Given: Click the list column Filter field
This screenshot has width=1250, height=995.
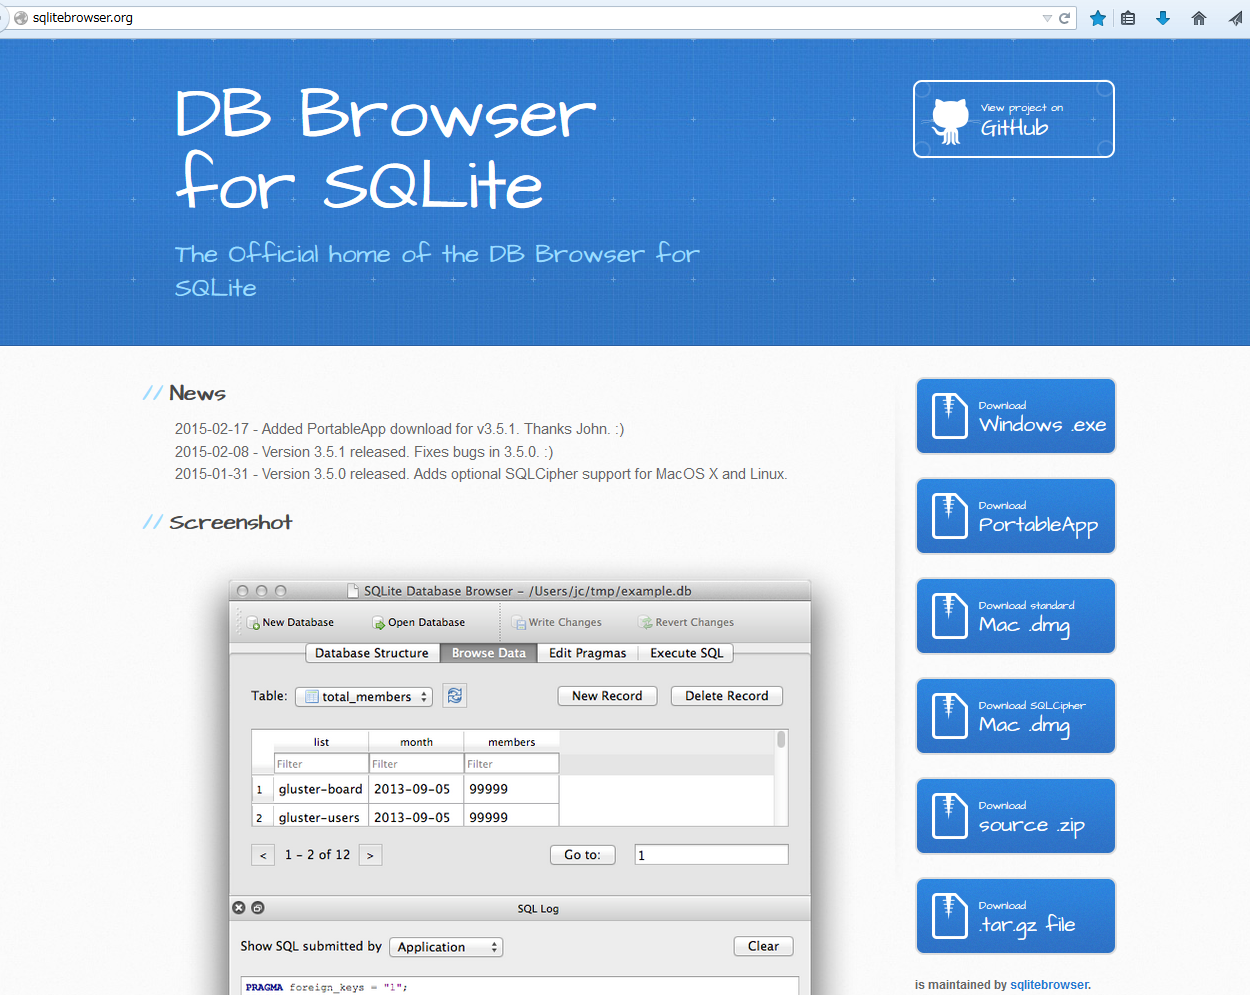Looking at the screenshot, I should (x=321, y=764).
